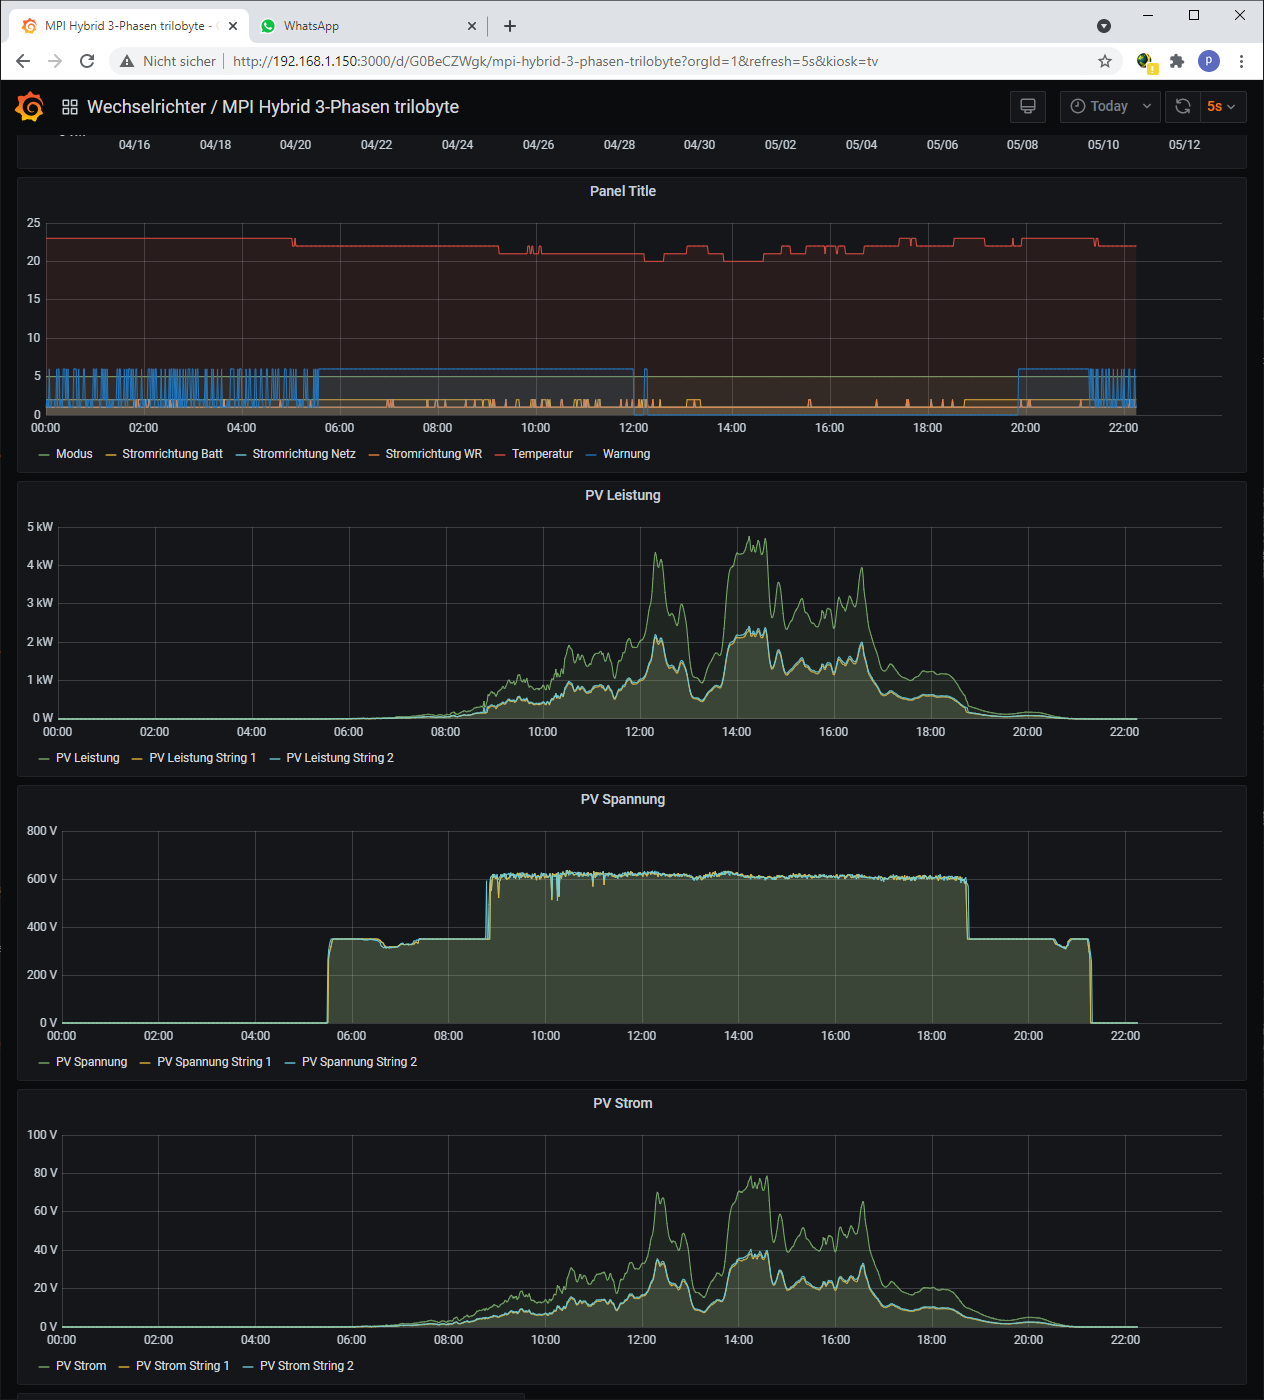Click the Grafana logo home icon
Viewport: 1264px width, 1400px height.
click(30, 106)
